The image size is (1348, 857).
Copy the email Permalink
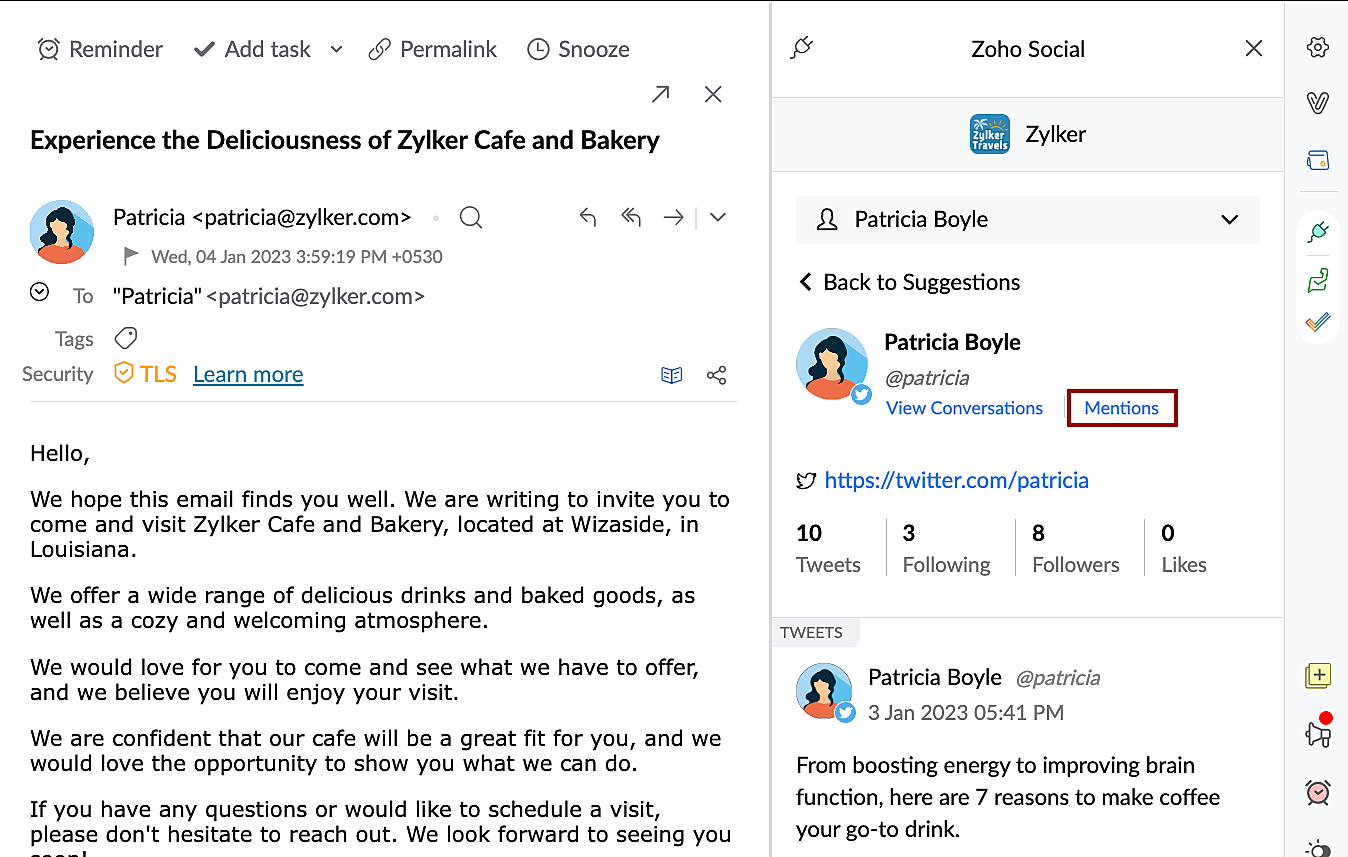coord(432,49)
